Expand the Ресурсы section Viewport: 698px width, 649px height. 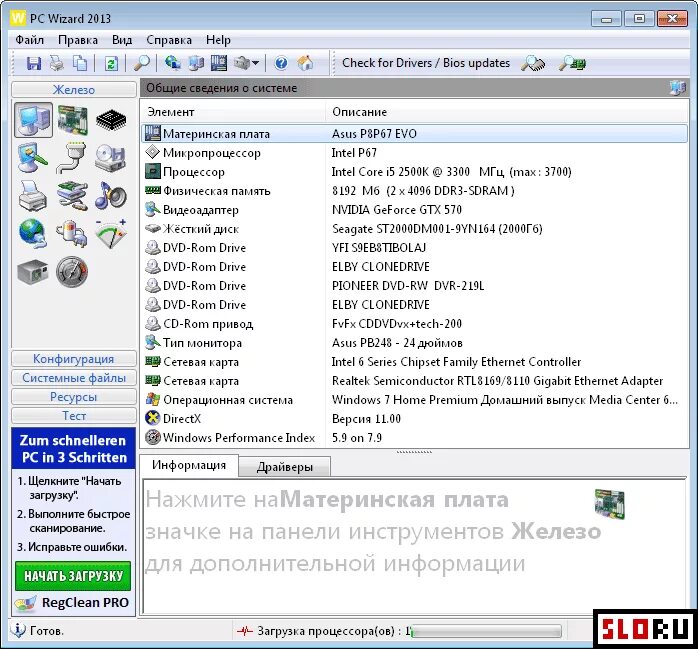coord(74,397)
